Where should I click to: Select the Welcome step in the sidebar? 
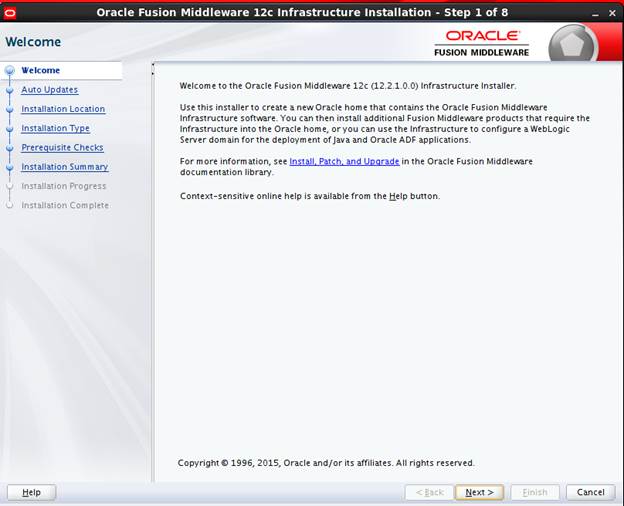pyautogui.click(x=41, y=71)
